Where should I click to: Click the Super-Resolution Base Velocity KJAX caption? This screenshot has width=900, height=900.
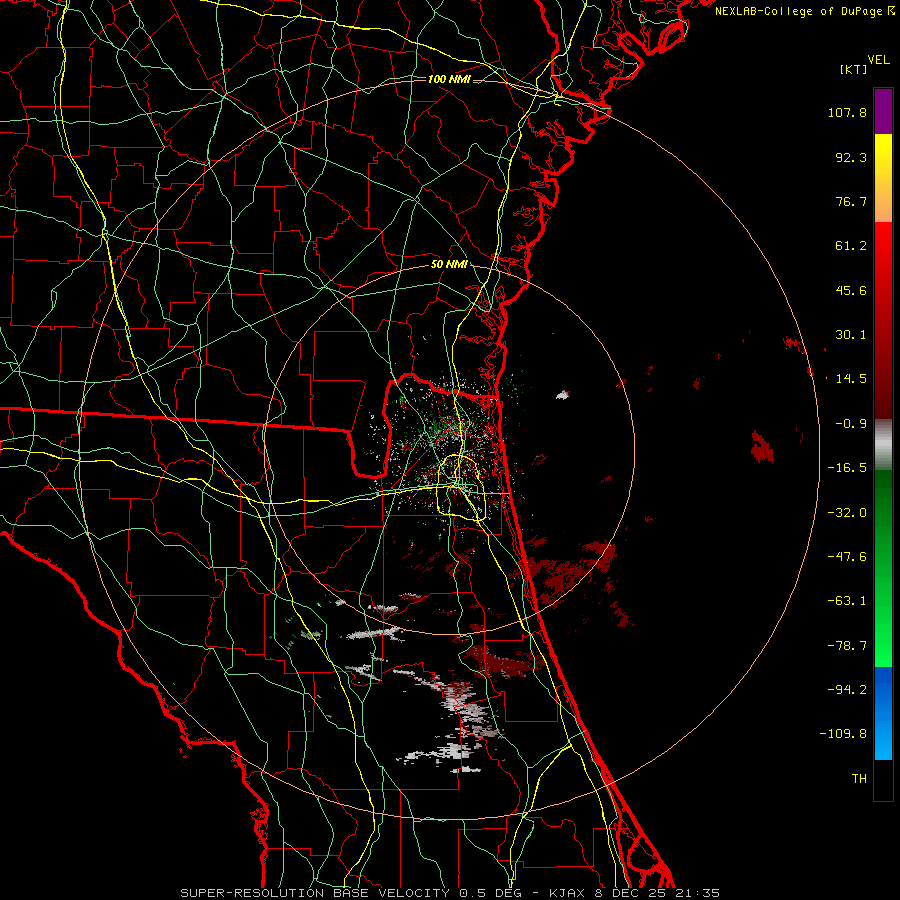[450, 893]
